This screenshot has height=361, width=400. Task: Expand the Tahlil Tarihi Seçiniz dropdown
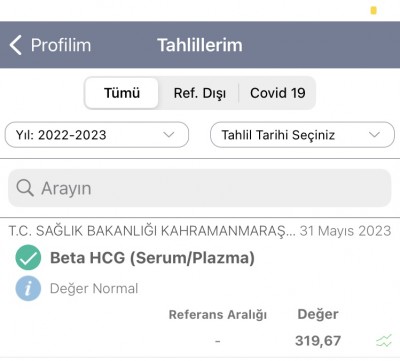point(302,135)
